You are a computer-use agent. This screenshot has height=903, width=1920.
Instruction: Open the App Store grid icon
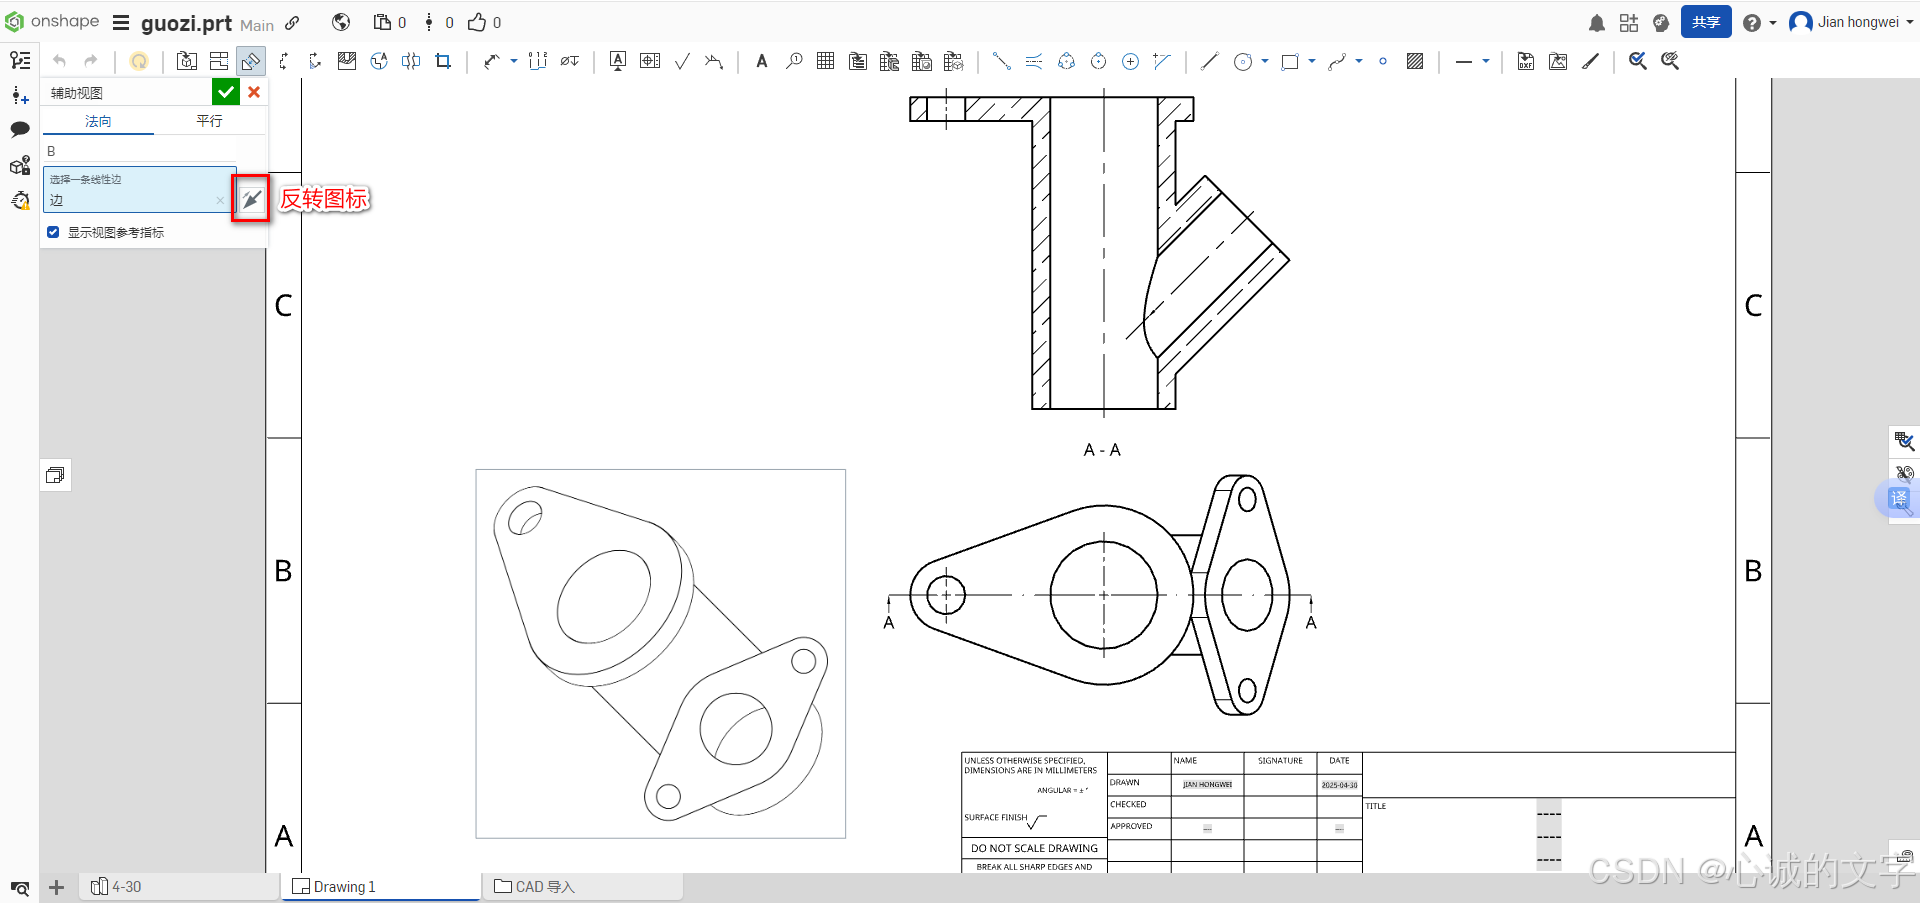[1629, 22]
